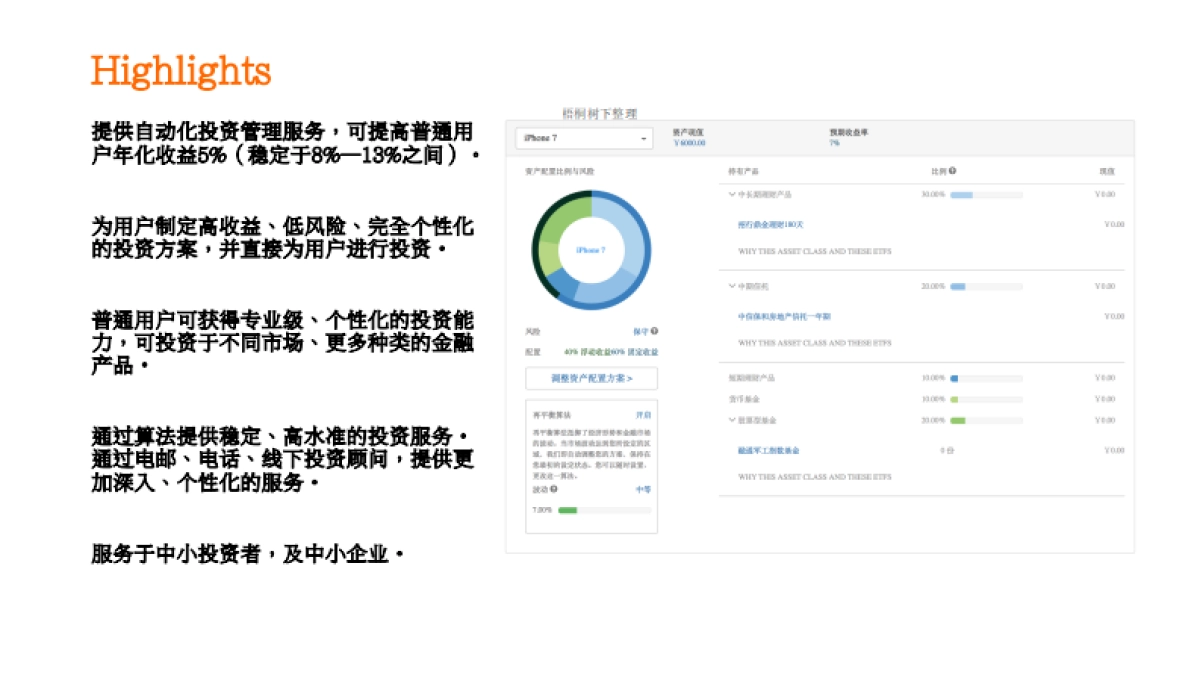Click WHY THIS ASSET CLASS AND THESE ETFS text
Viewport: 1200px width, 675px height.
pos(815,252)
